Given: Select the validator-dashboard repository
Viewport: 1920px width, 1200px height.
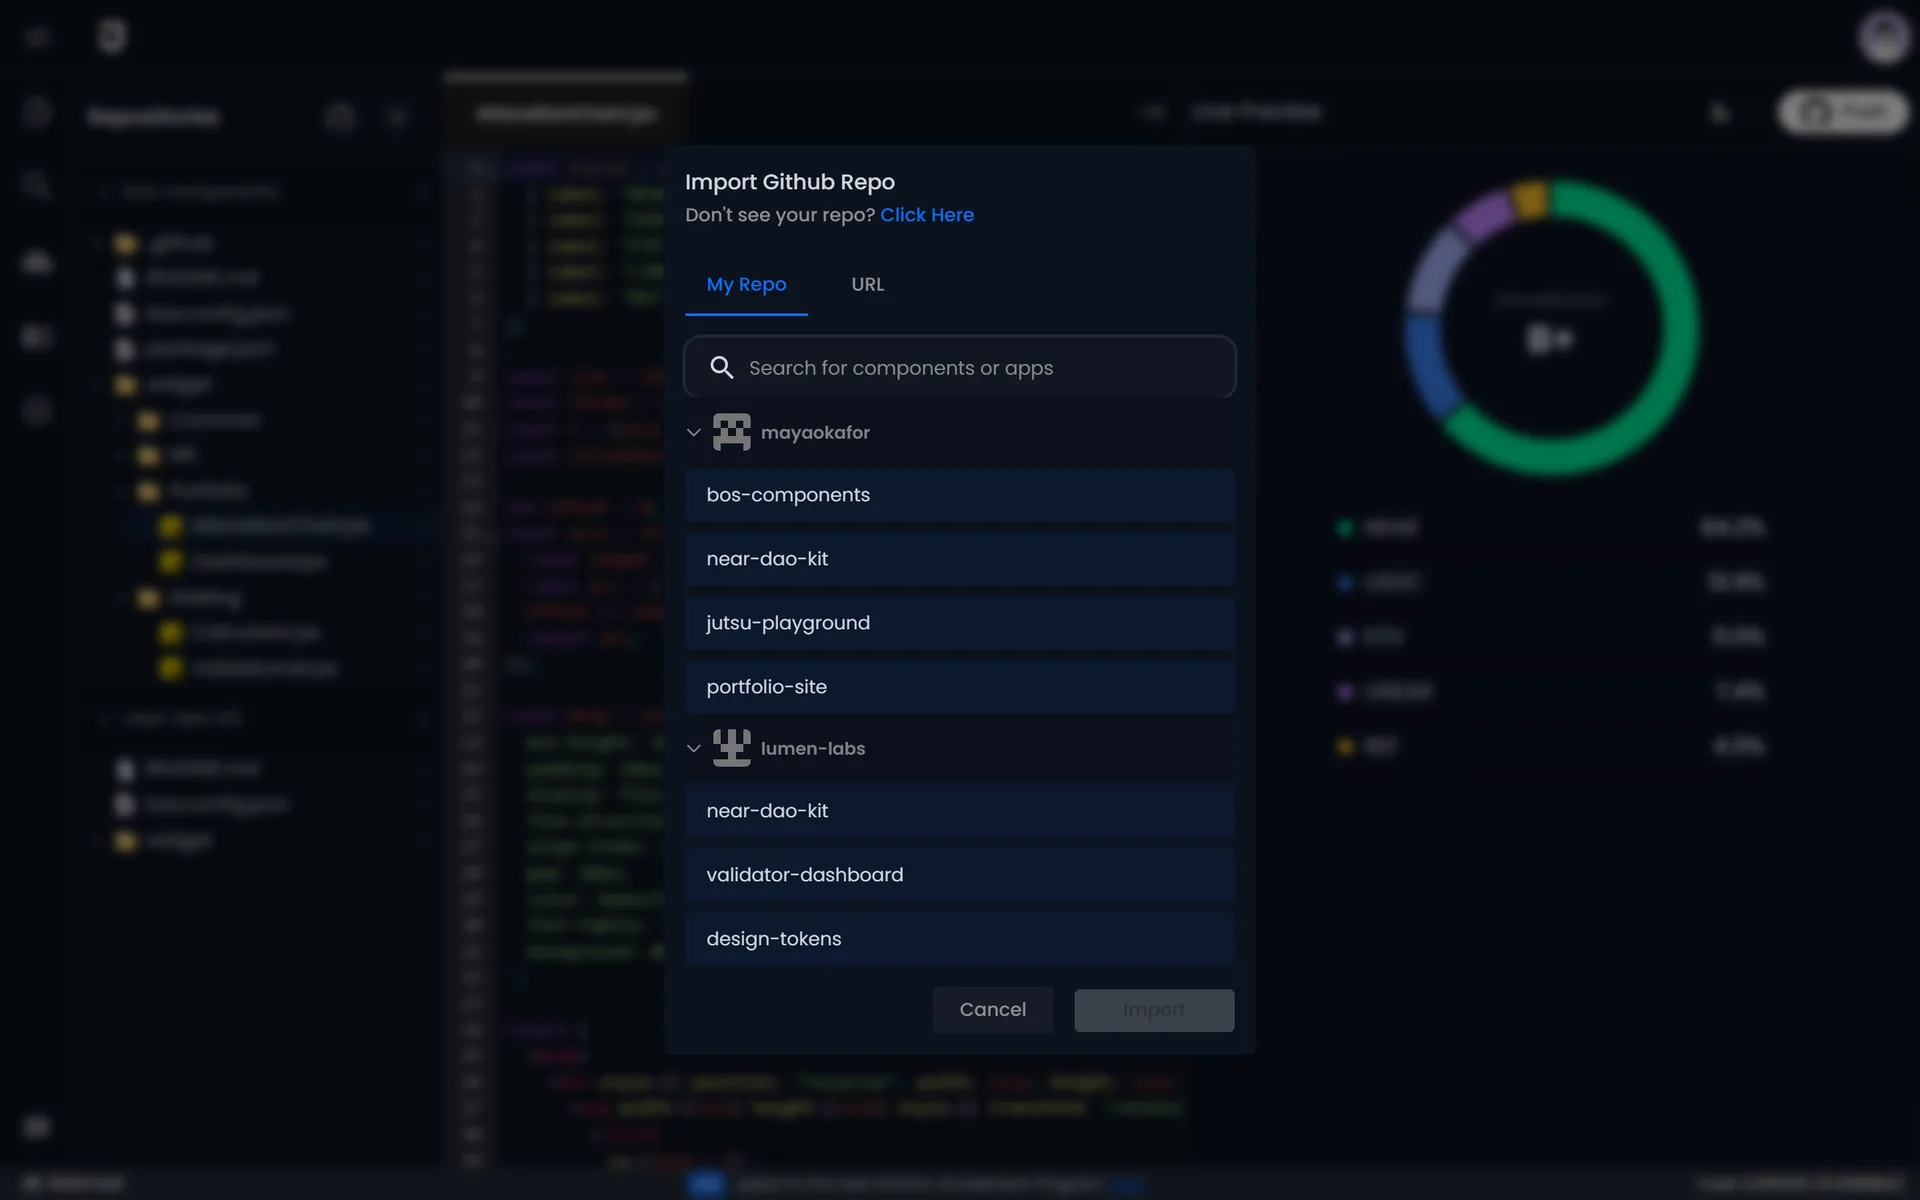Looking at the screenshot, I should (960, 875).
